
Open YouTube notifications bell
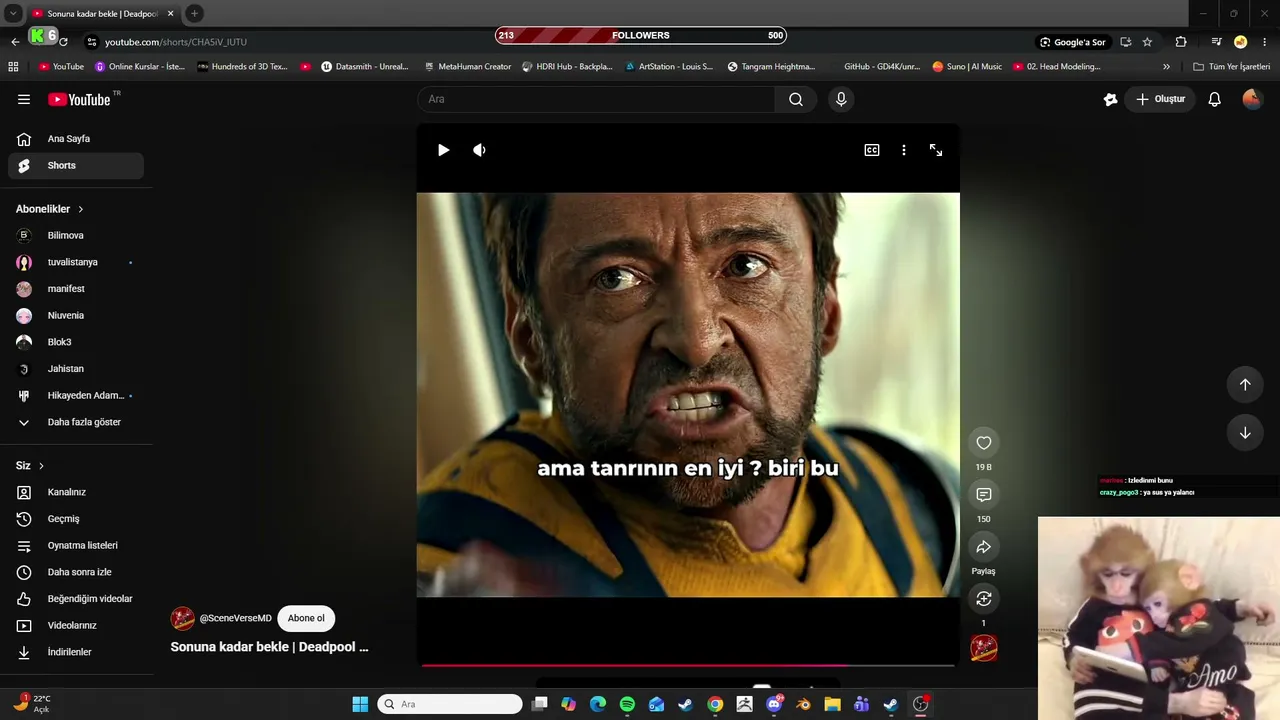click(1214, 99)
